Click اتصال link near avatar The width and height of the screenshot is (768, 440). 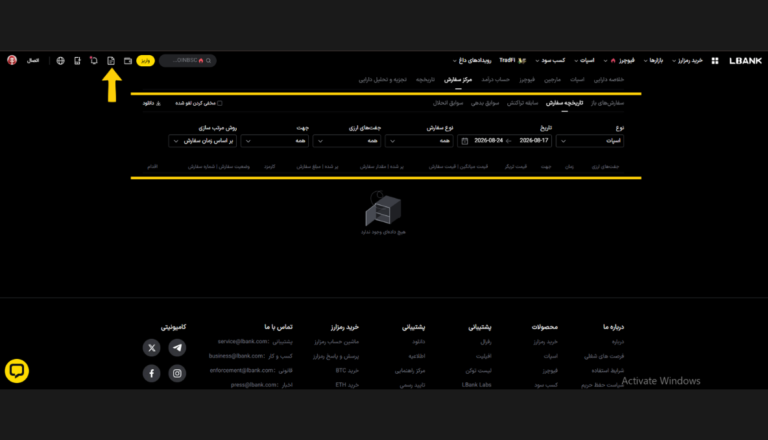(x=33, y=61)
